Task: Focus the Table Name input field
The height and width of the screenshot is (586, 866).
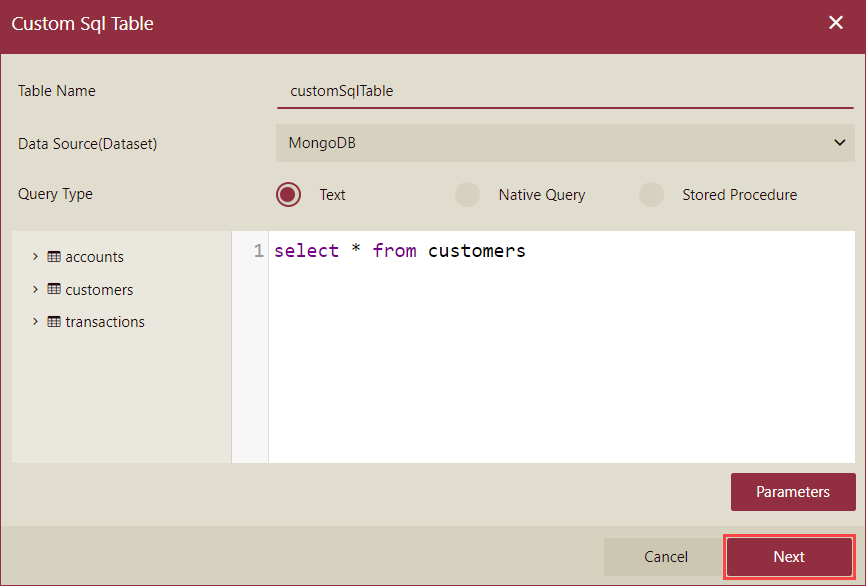Action: (x=565, y=91)
